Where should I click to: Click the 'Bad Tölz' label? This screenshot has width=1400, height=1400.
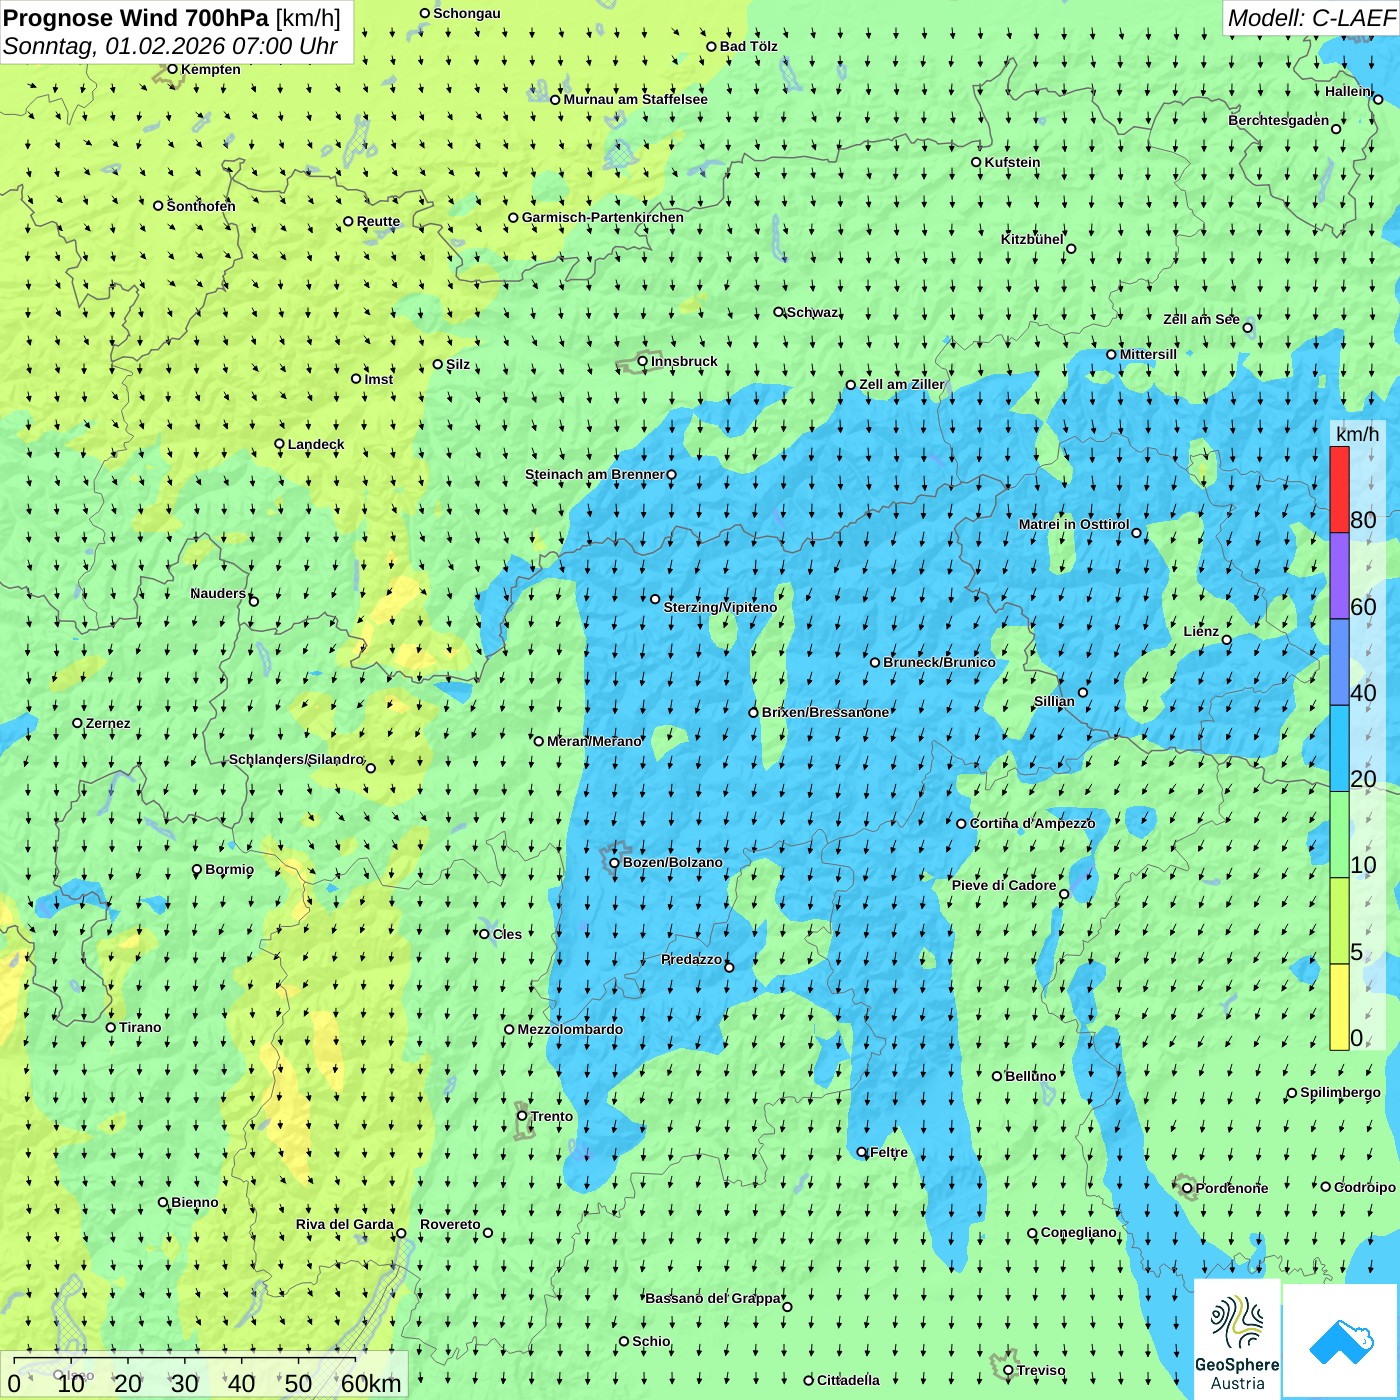pos(749,46)
